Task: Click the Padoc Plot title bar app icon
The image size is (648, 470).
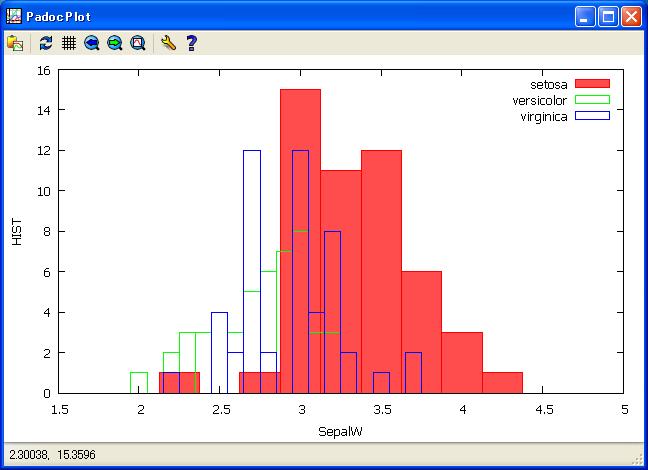Action: coord(14,16)
